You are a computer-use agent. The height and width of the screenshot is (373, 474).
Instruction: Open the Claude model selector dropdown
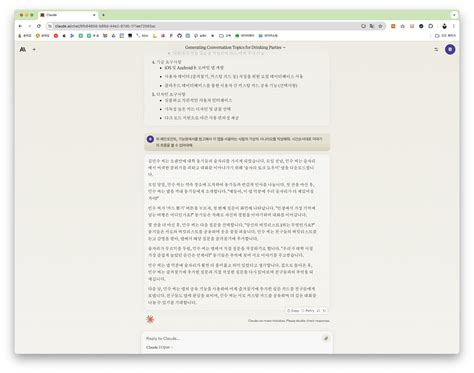[x=159, y=347]
